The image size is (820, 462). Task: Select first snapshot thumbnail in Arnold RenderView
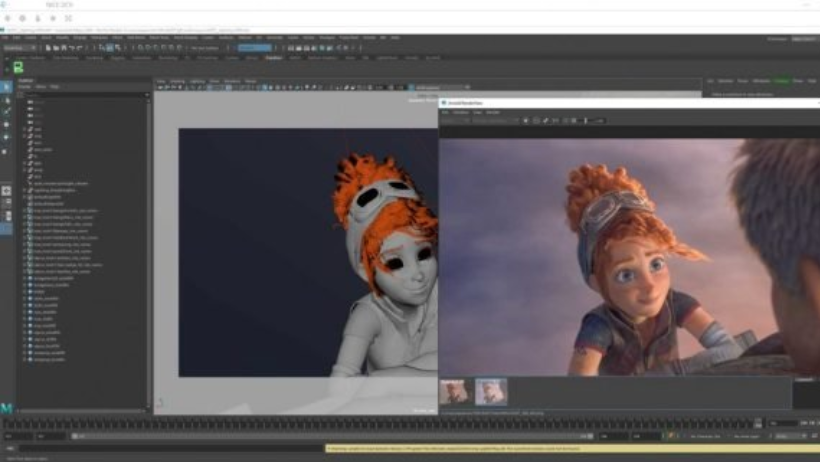pos(454,392)
